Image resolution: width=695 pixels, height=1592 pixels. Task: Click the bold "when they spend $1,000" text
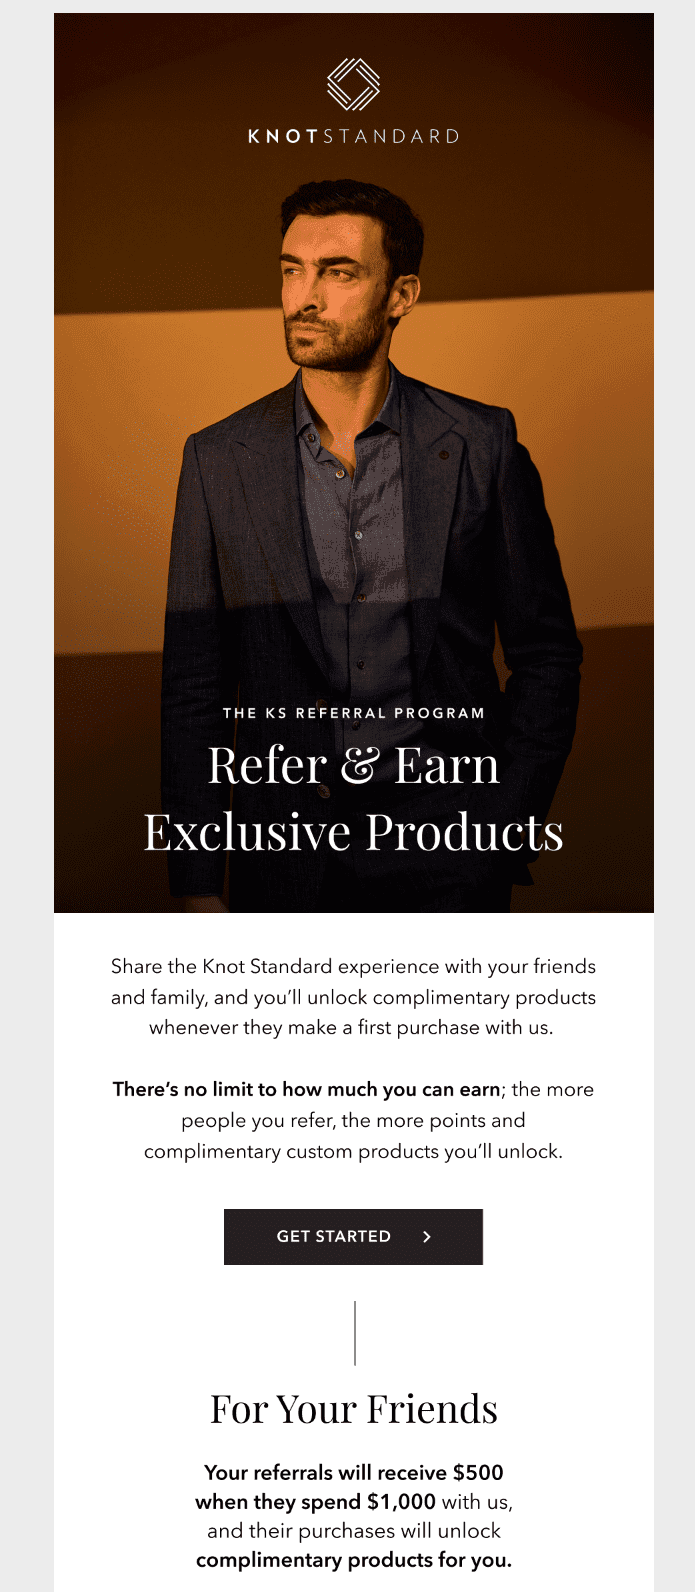[315, 1501]
